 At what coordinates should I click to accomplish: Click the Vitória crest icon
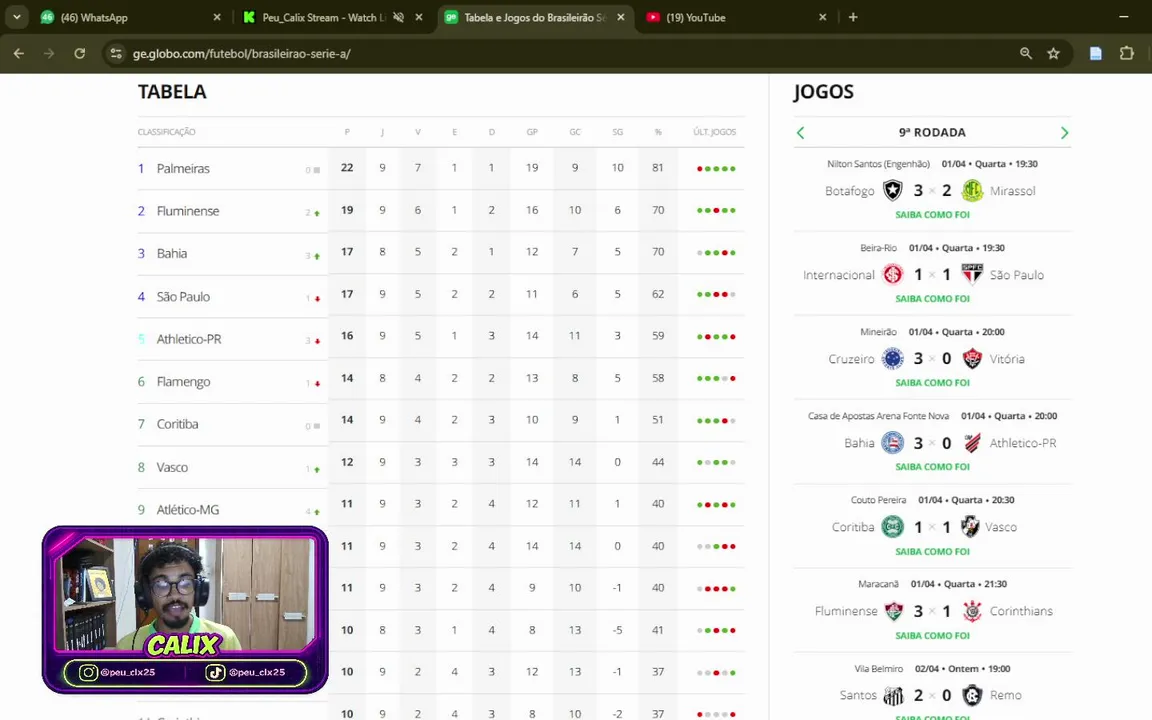coord(972,359)
